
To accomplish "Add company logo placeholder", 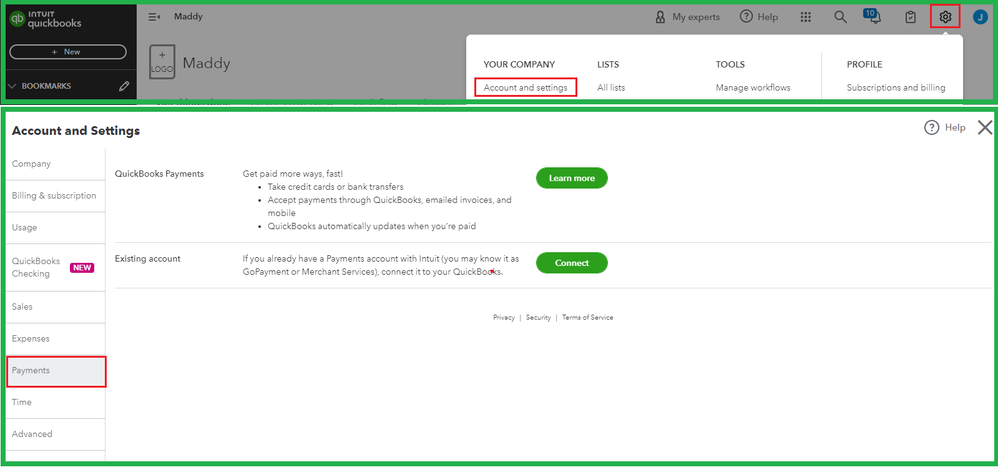I will [x=162, y=62].
